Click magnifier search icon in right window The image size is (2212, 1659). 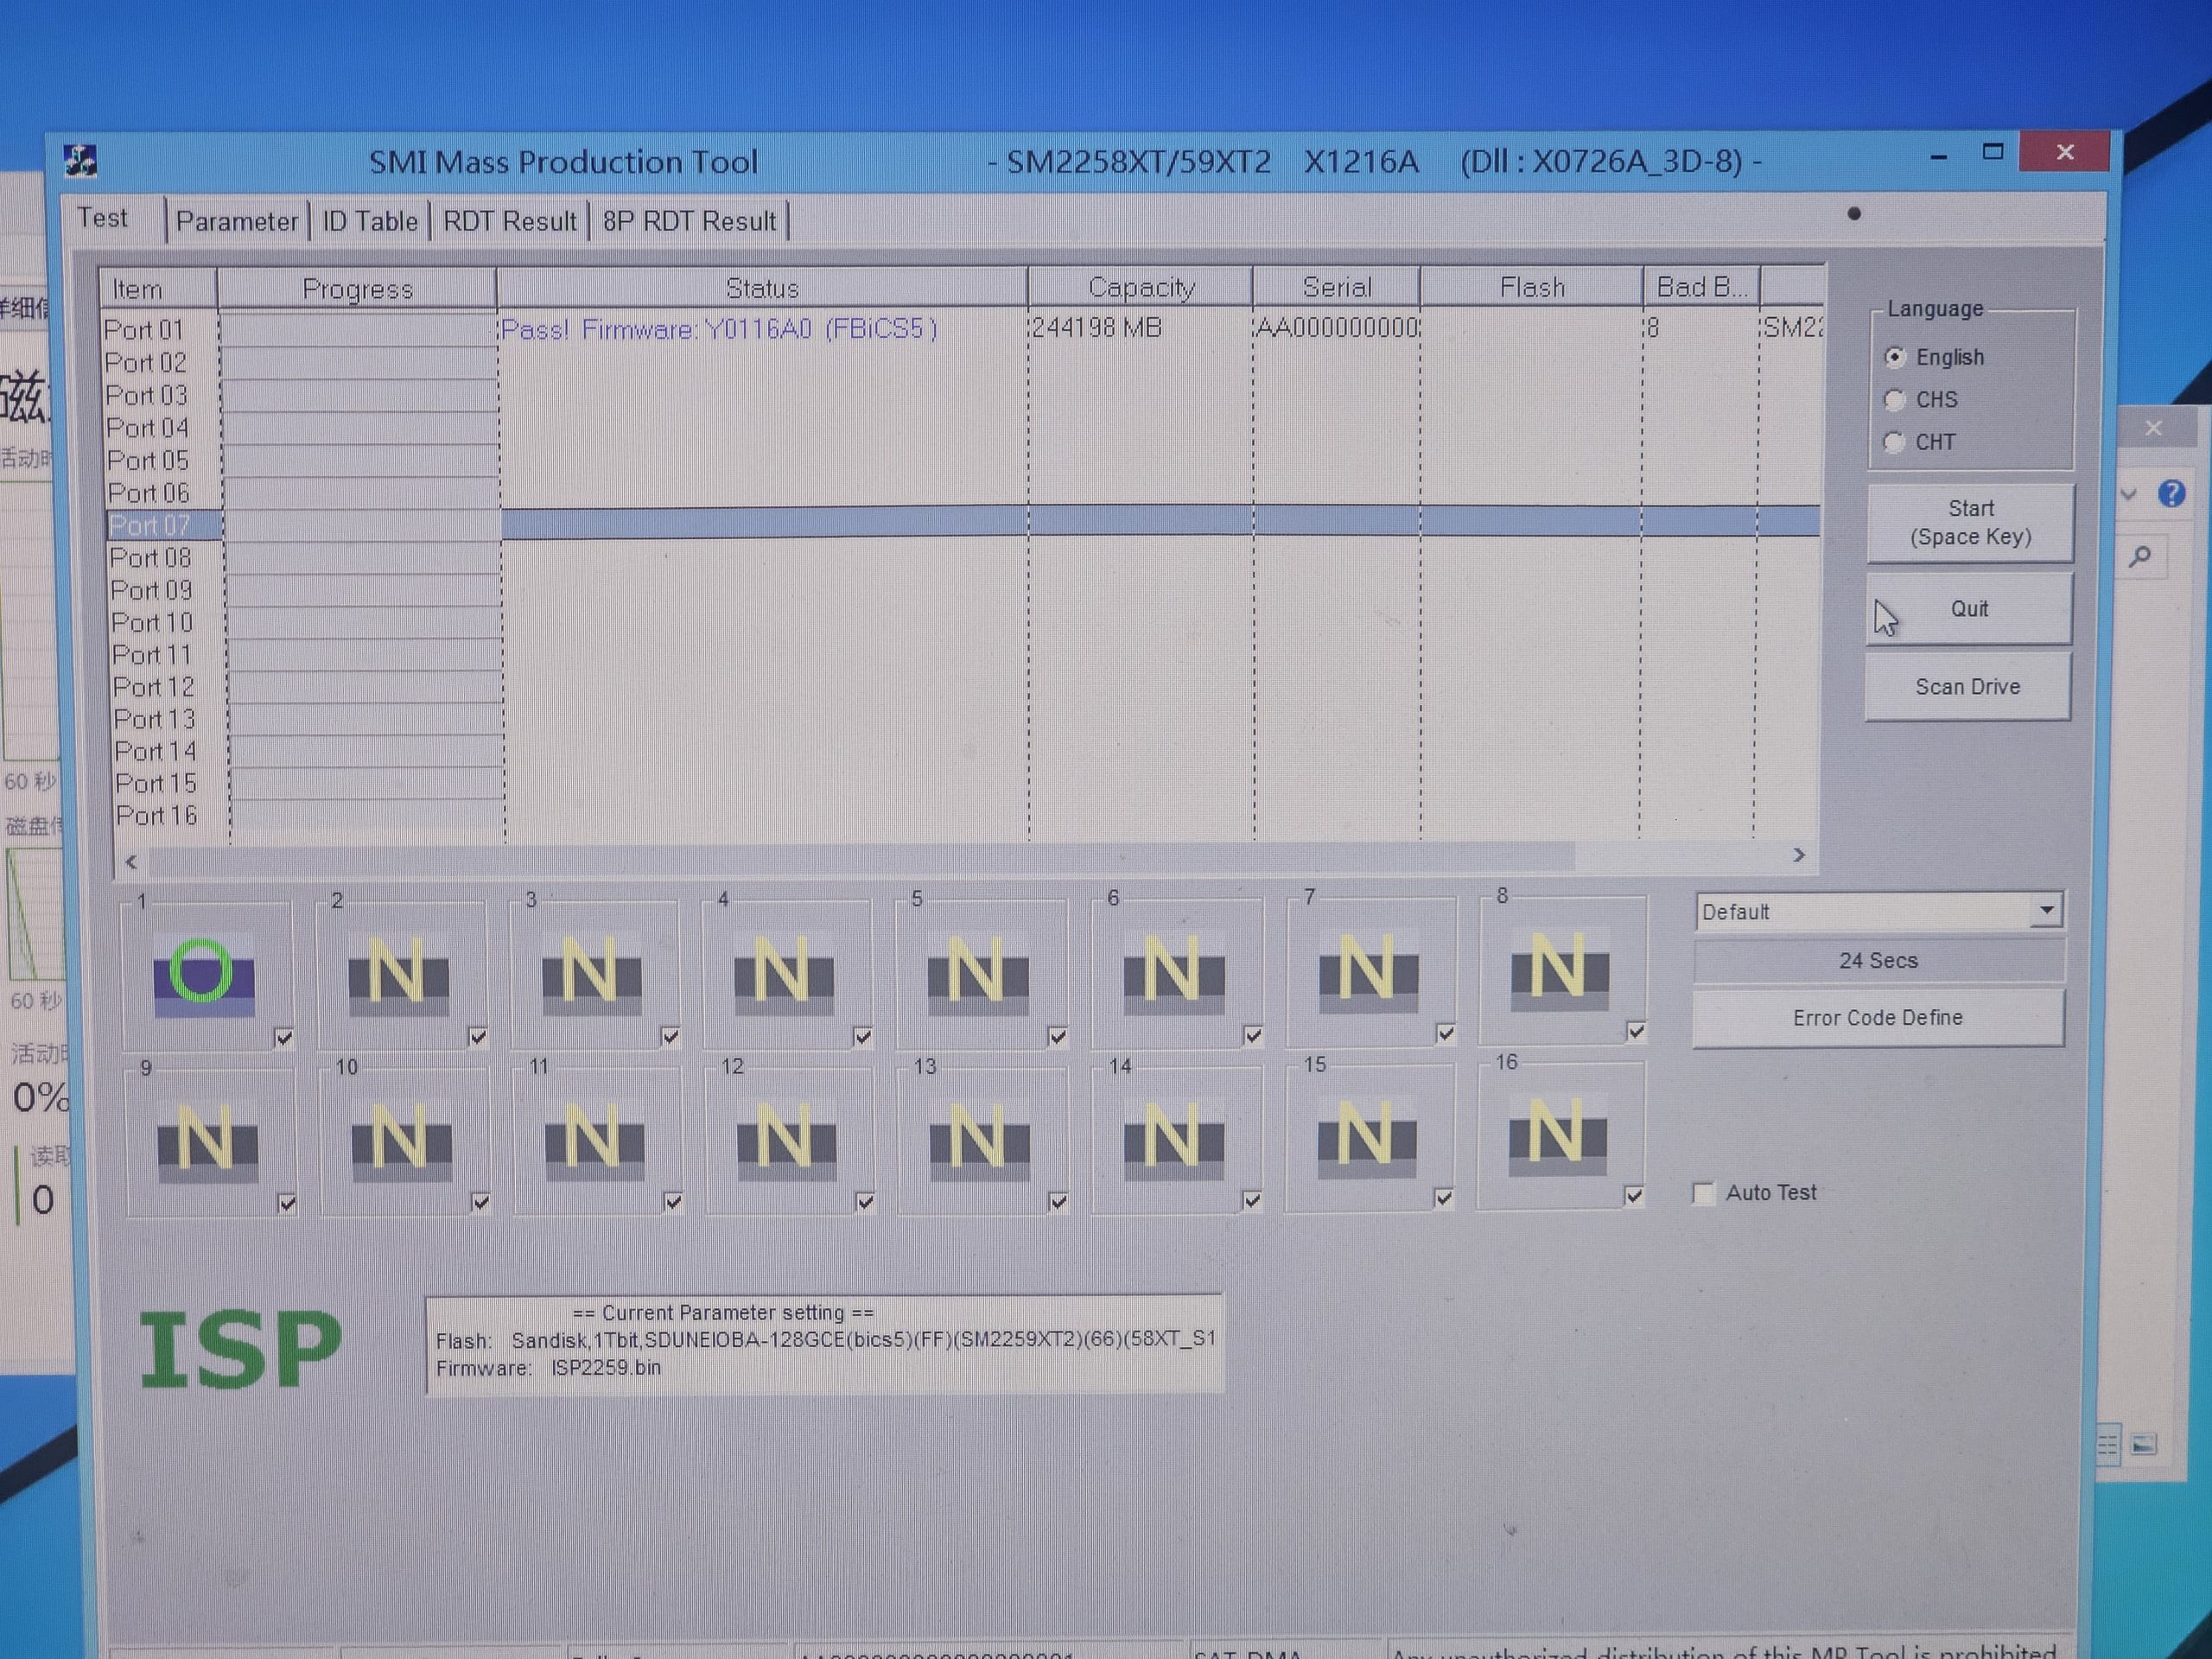2140,557
